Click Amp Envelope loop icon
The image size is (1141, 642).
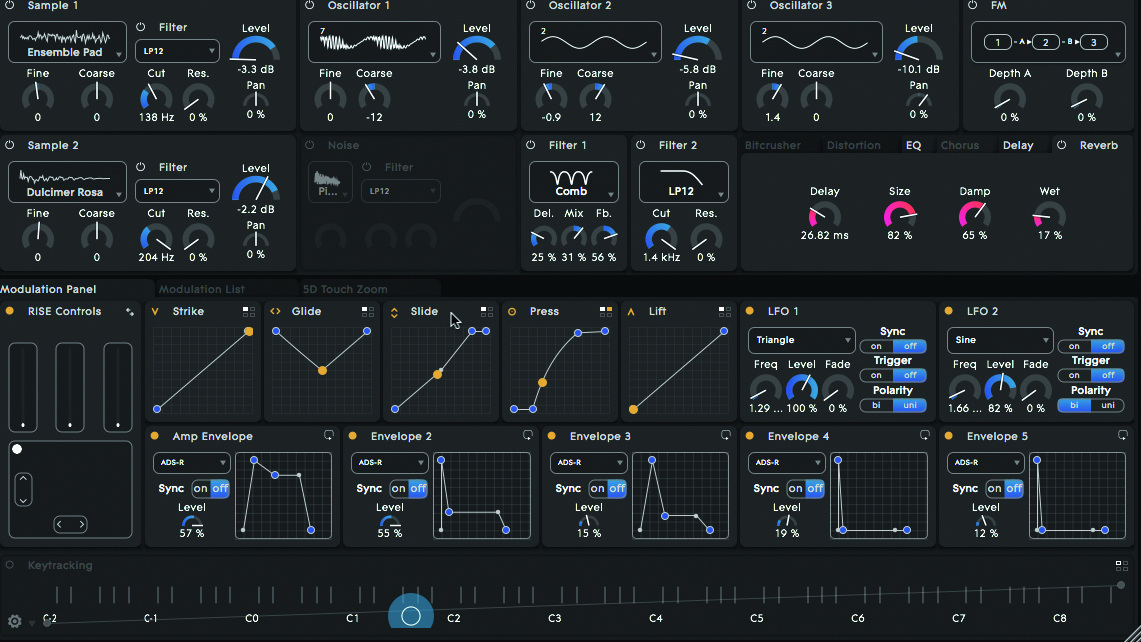click(x=329, y=435)
